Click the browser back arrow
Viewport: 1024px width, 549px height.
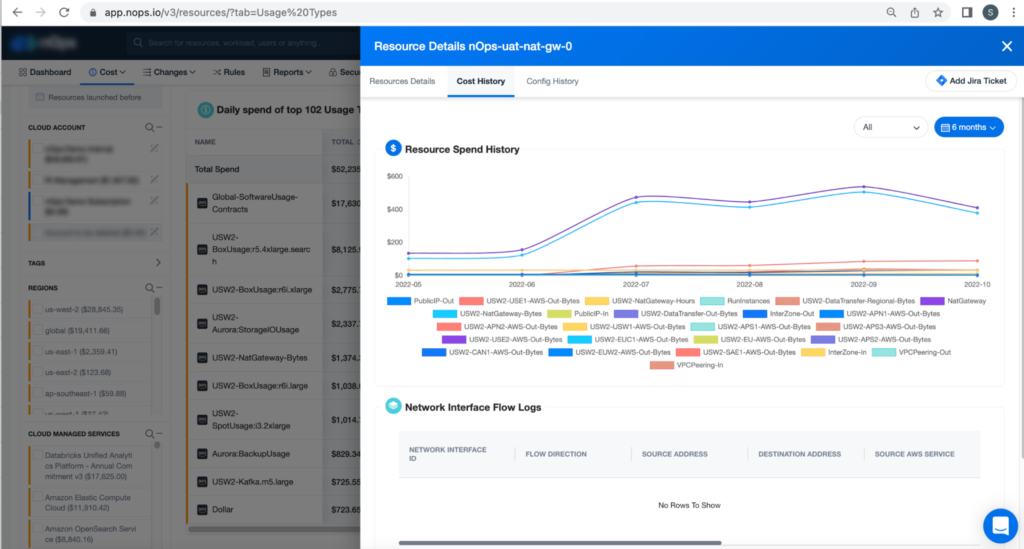tap(18, 12)
